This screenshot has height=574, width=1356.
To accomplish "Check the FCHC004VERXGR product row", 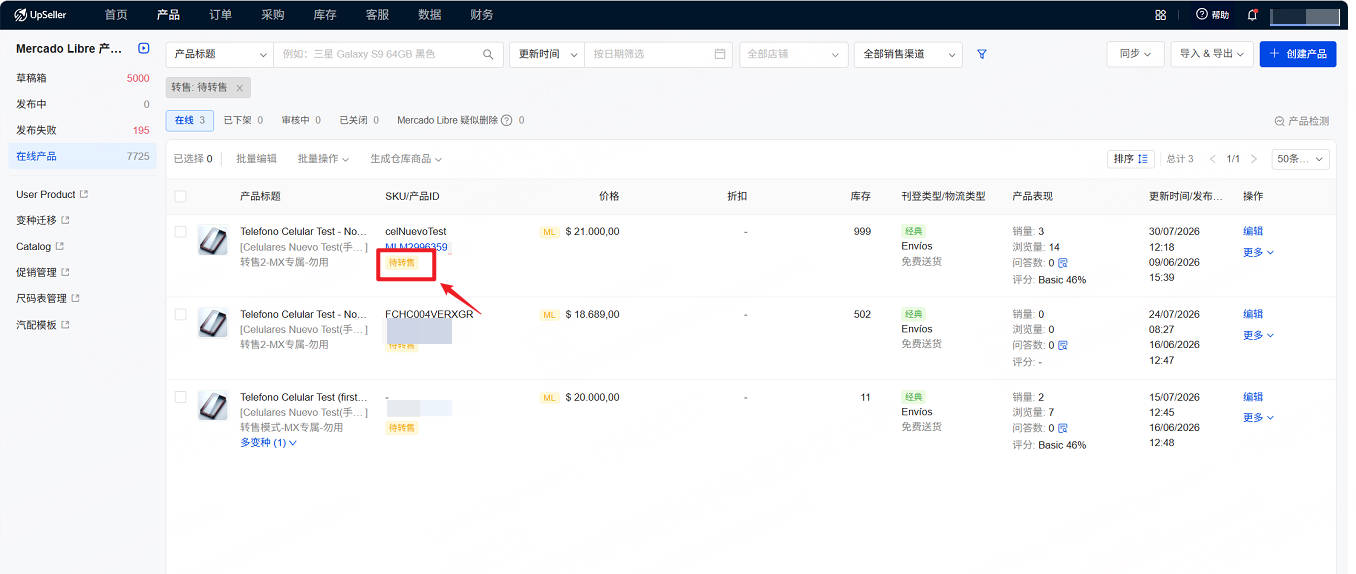I will (180, 314).
